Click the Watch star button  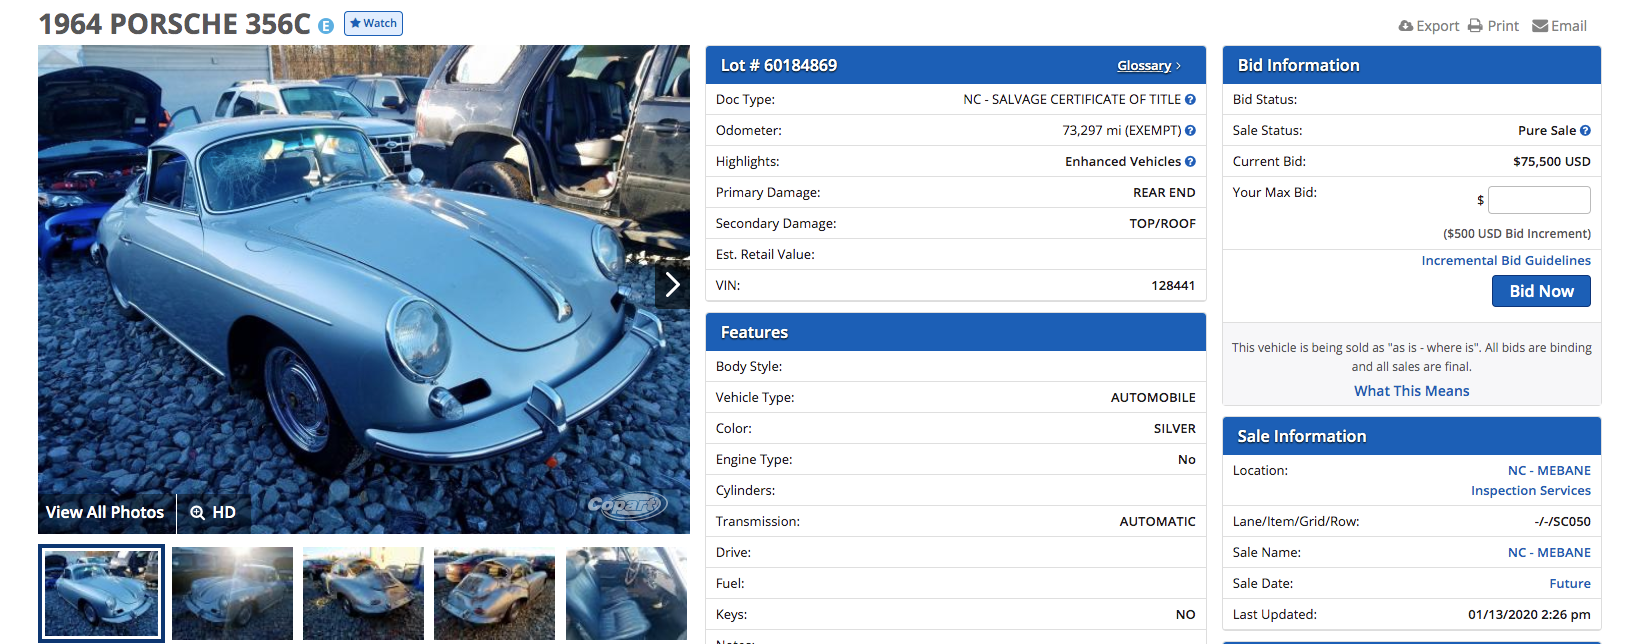373,23
